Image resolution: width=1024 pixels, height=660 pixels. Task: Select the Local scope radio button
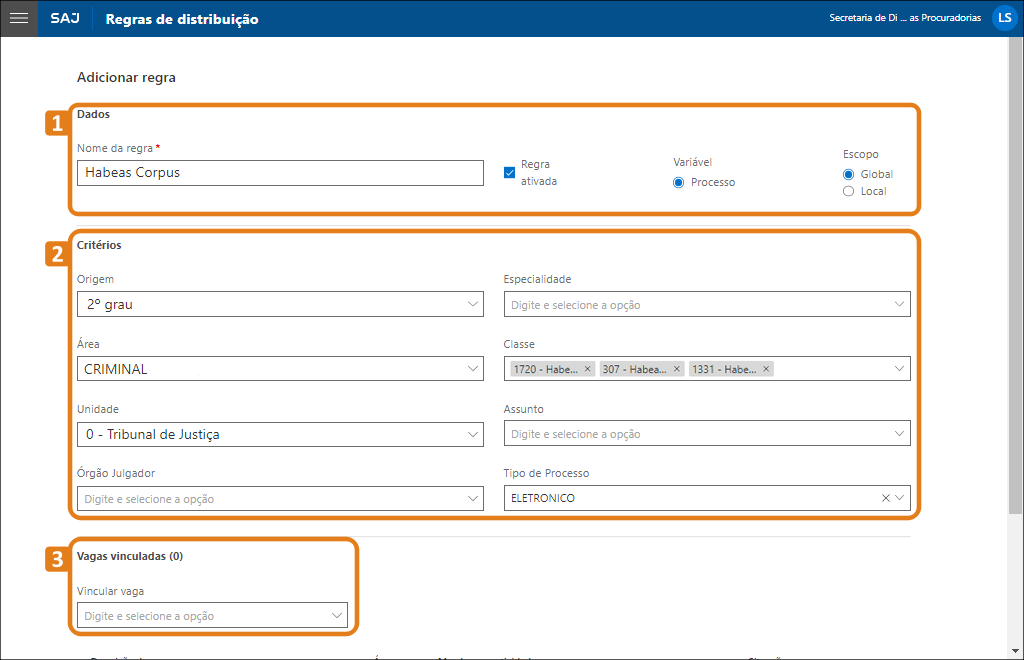coord(849,191)
